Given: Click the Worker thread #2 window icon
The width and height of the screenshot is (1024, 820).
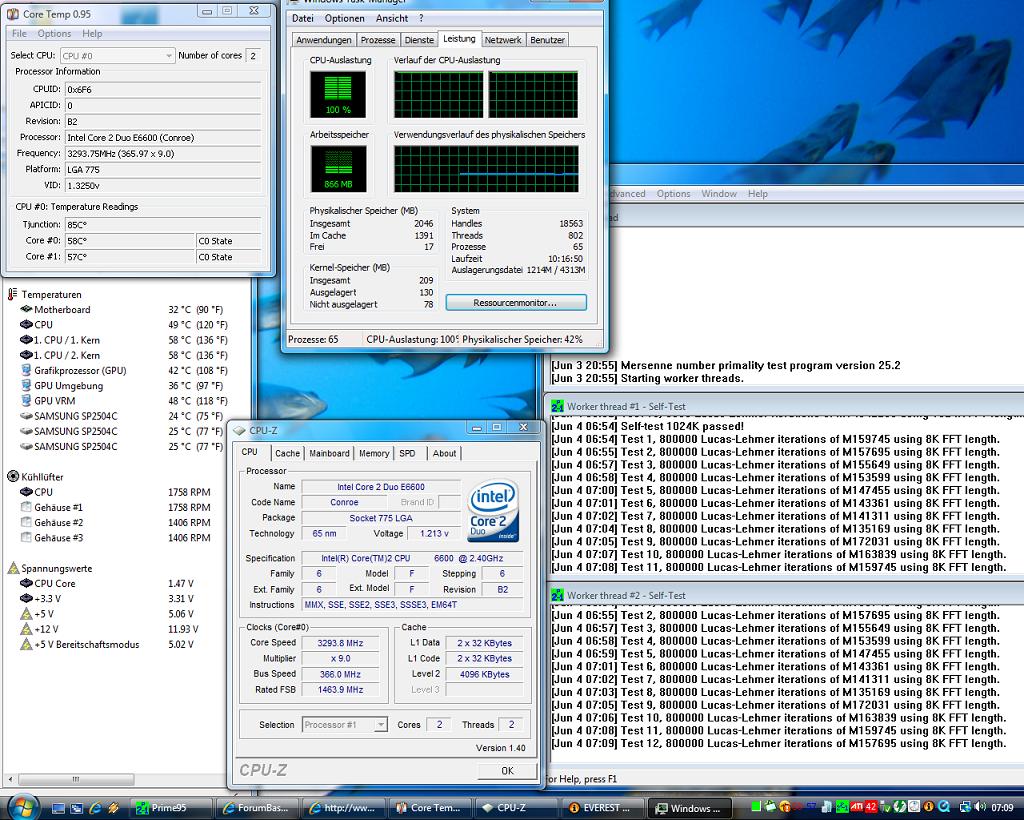Looking at the screenshot, I should pos(557,595).
